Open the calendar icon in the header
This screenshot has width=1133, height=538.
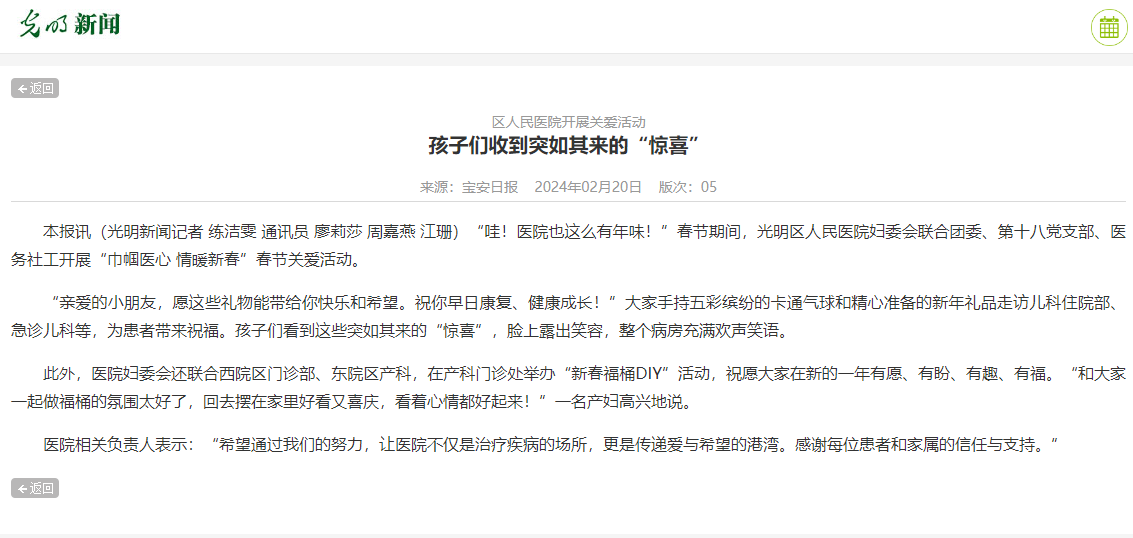coord(1108,27)
